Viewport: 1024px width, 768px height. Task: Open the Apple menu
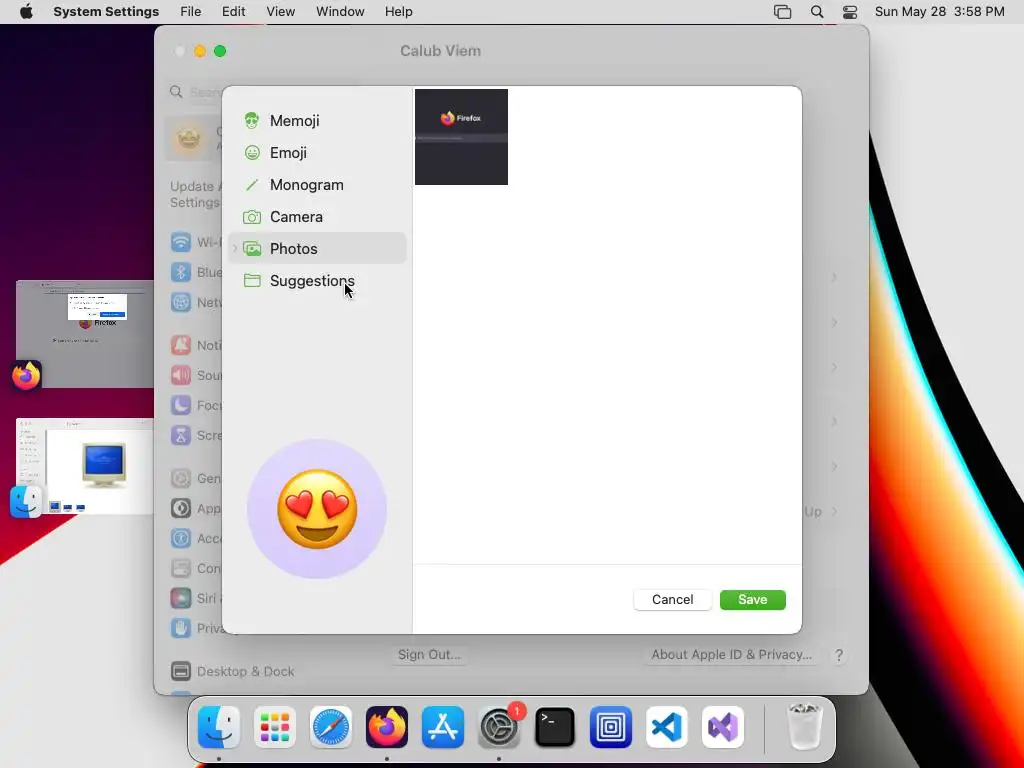(26, 12)
